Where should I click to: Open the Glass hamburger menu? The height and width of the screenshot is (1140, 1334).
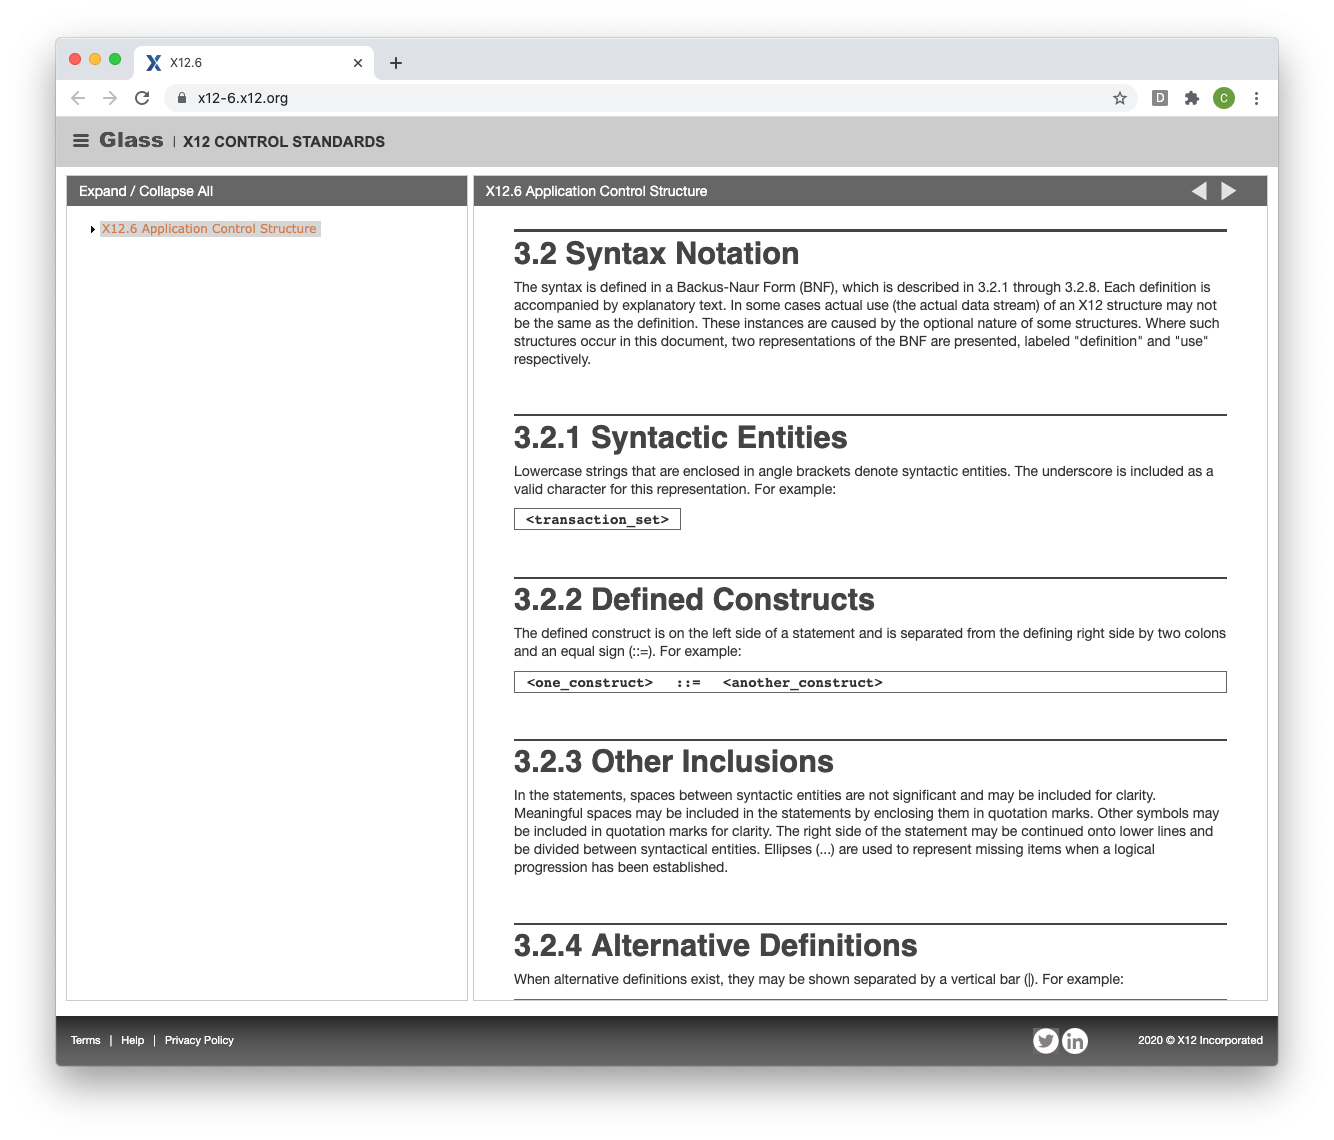(x=80, y=141)
